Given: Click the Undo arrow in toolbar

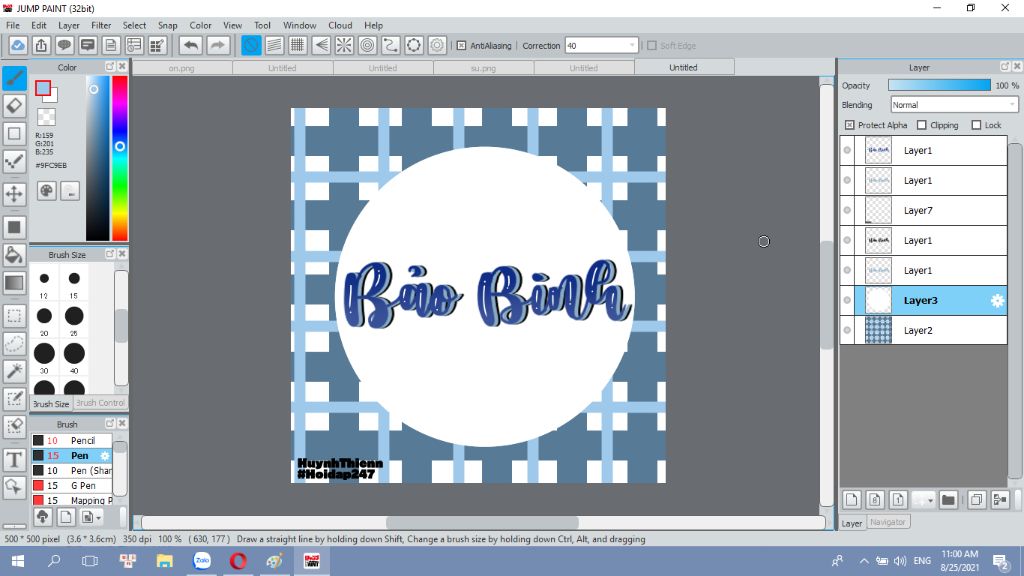Looking at the screenshot, I should [x=191, y=46].
